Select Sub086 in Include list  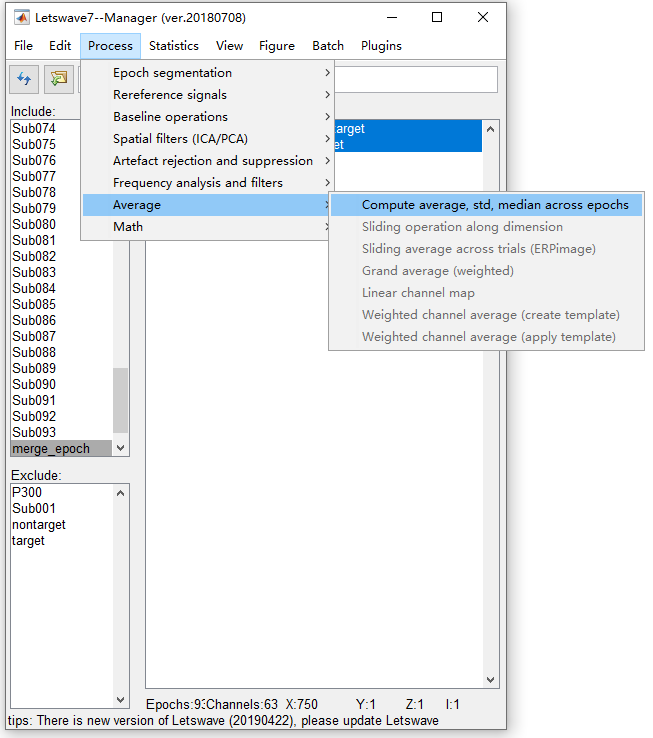point(62,321)
